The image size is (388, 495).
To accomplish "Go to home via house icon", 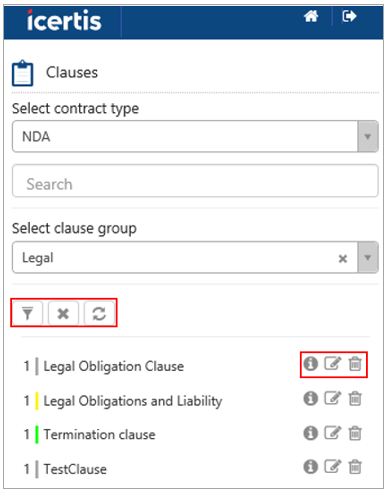I will coord(311,16).
